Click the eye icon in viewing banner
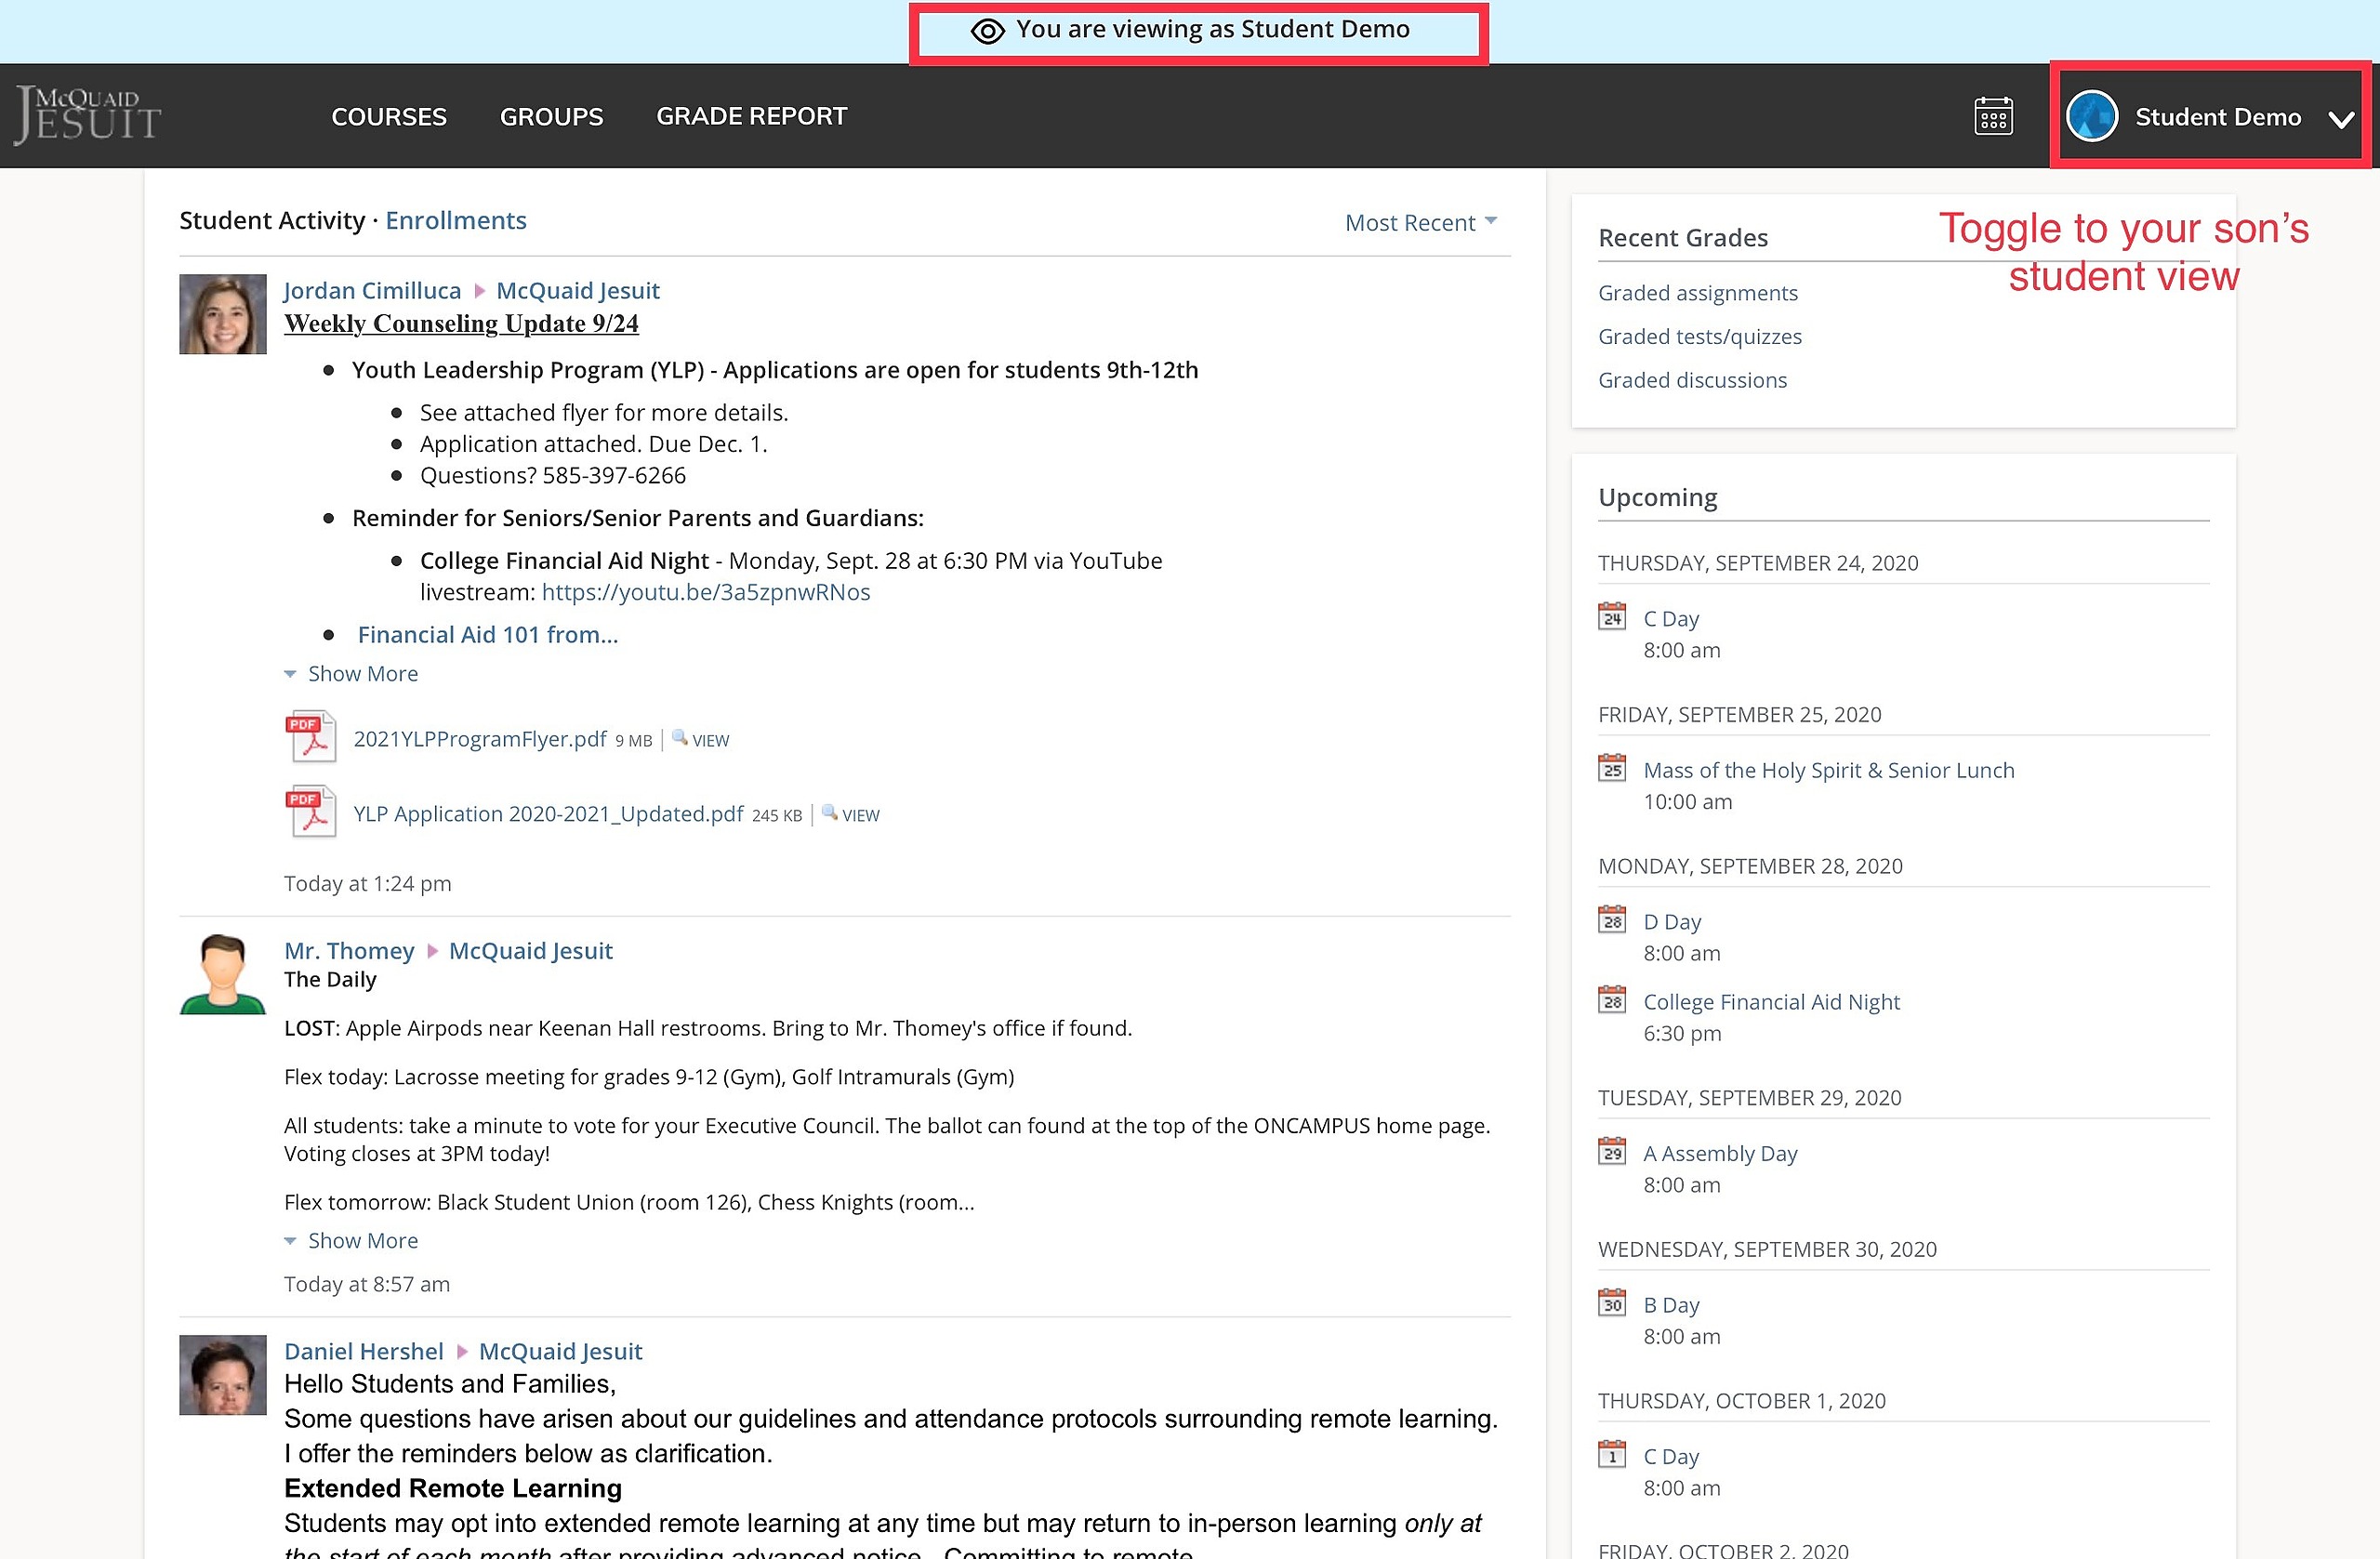This screenshot has width=2380, height=1559. tap(987, 31)
